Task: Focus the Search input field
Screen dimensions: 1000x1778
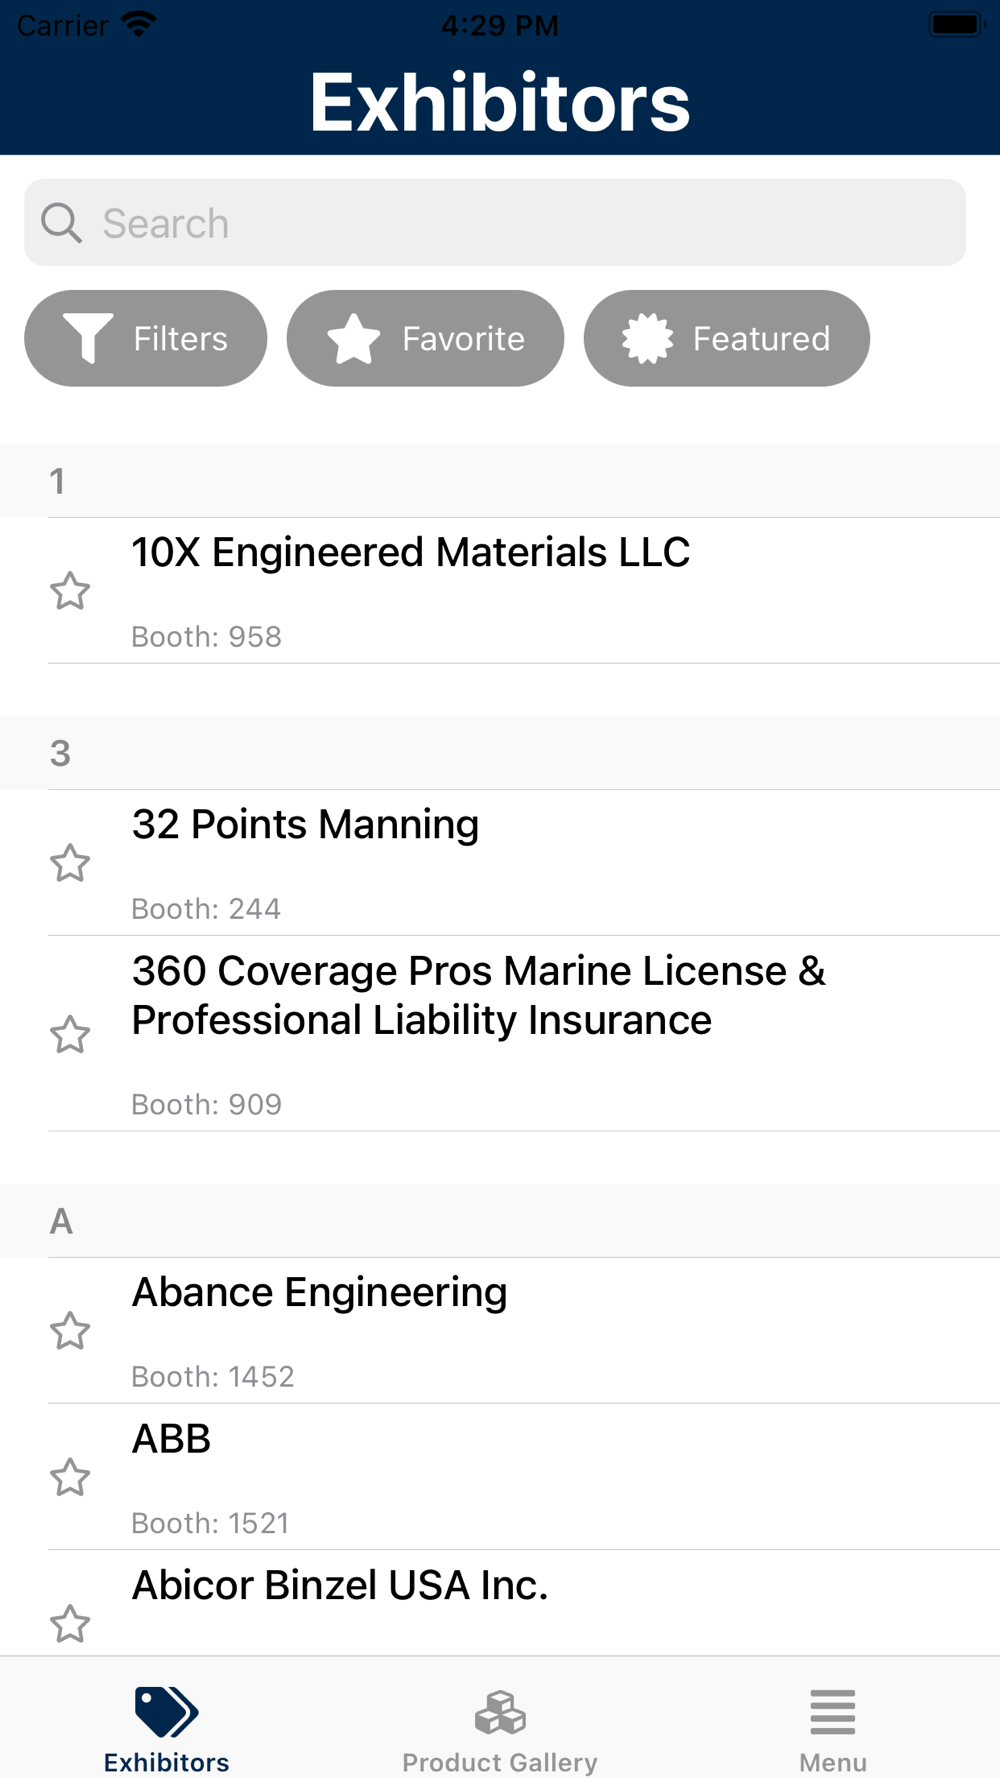Action: pos(520,223)
